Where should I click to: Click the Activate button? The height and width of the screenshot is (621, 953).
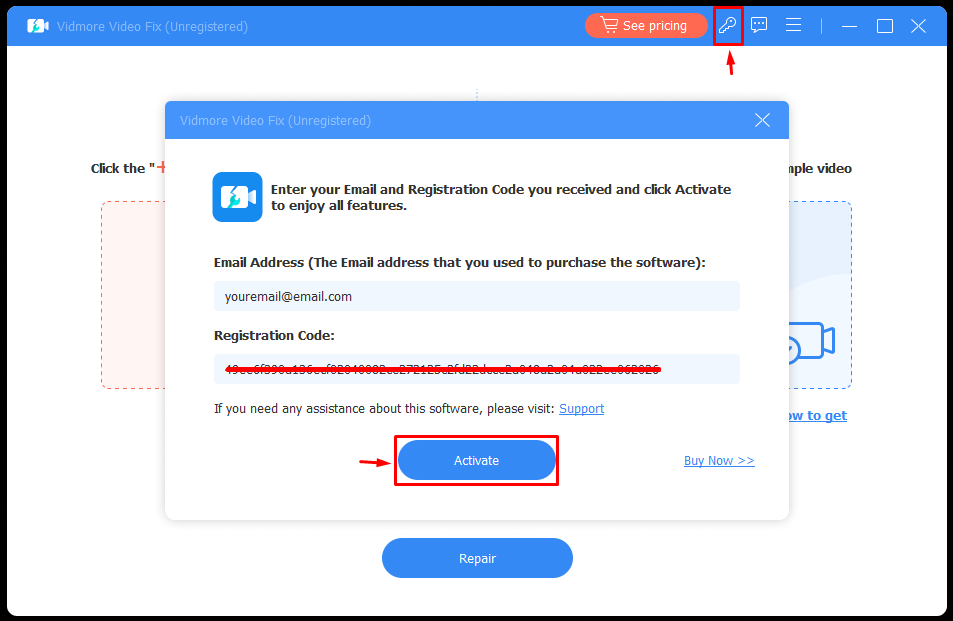476,461
